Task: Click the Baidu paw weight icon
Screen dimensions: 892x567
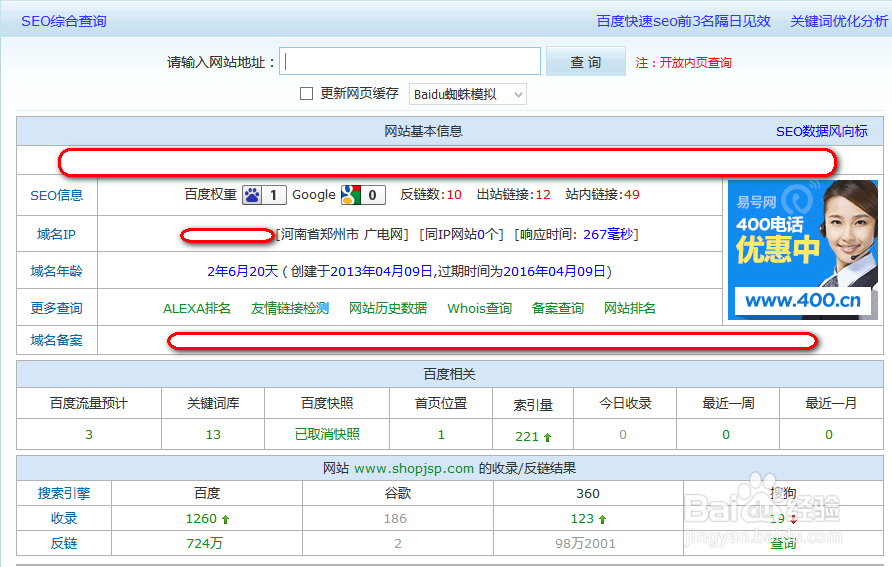Action: pyautogui.click(x=252, y=195)
